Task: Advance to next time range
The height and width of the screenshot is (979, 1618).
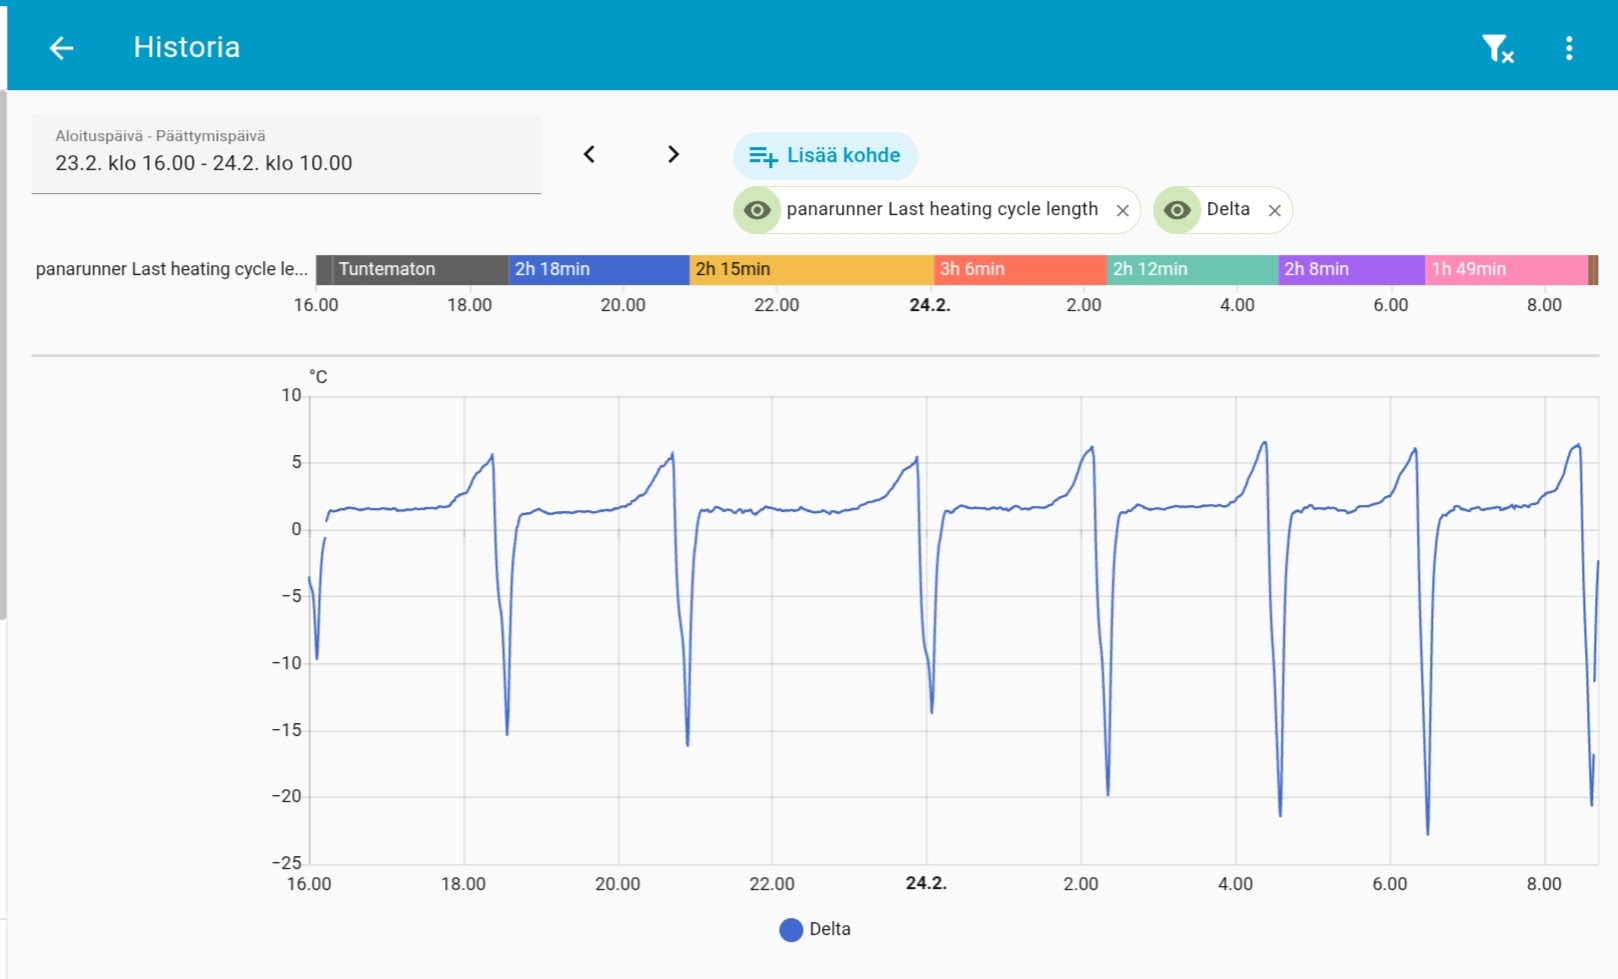Action: [673, 154]
